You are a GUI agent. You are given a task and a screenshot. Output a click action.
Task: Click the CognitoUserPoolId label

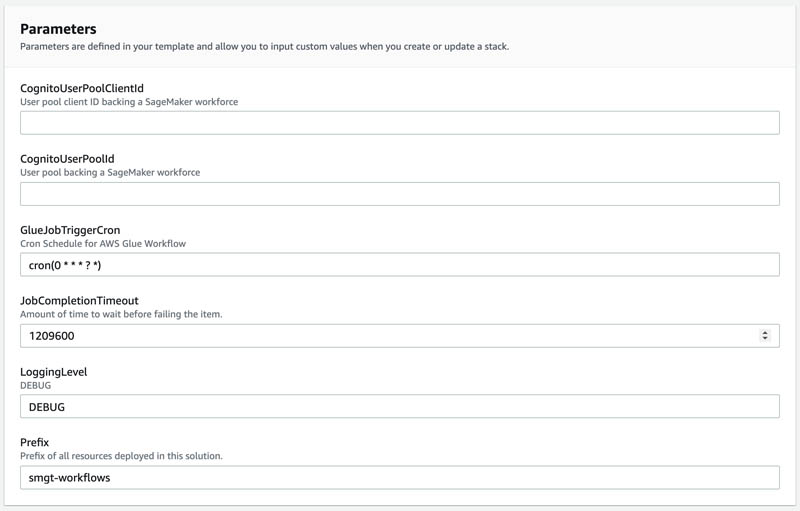[67, 159]
